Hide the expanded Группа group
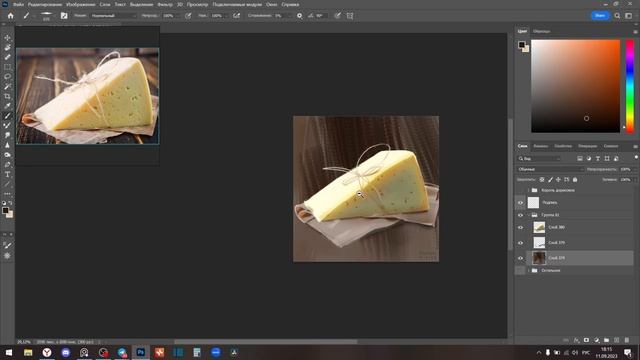 tap(520, 215)
